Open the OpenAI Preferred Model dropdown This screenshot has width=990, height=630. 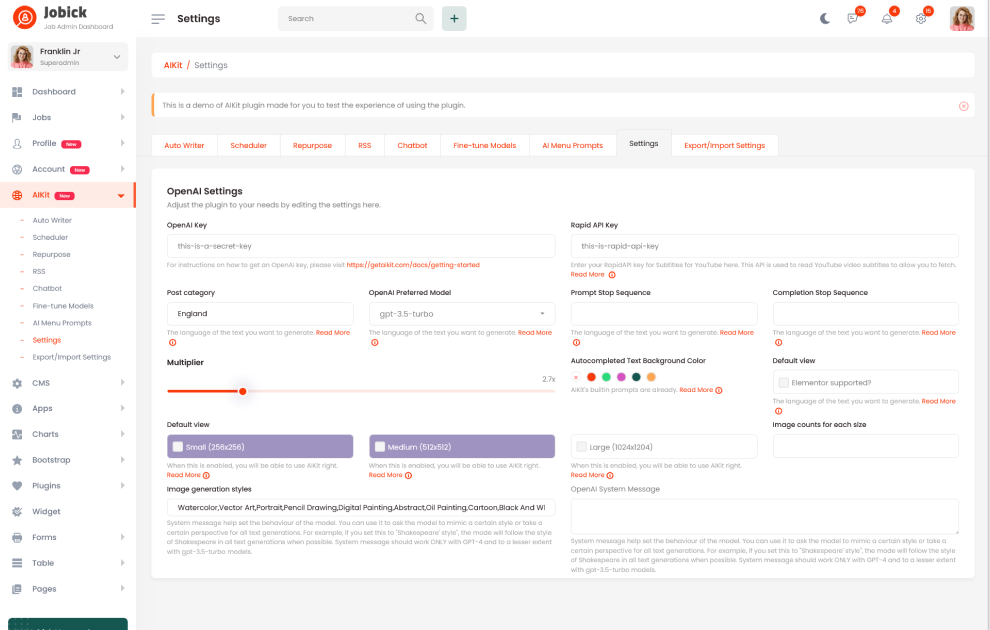tap(461, 314)
